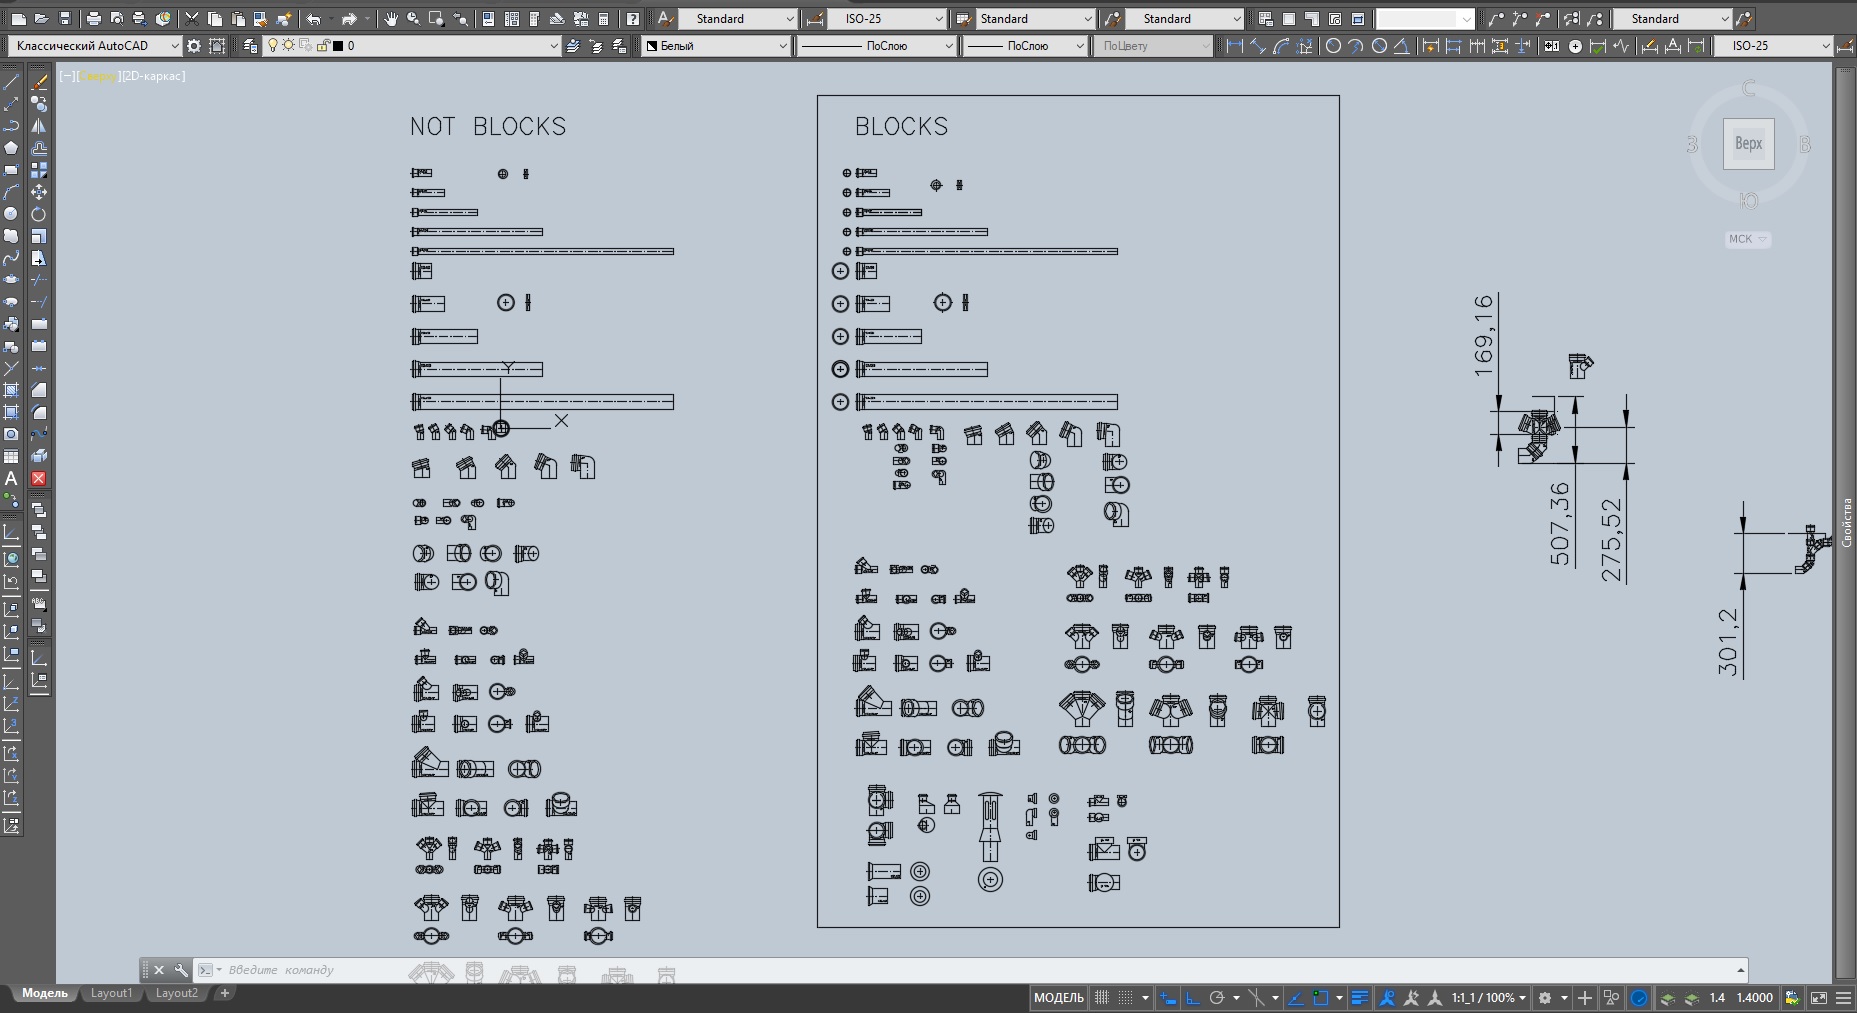This screenshot has width=1857, height=1013.
Task: Expand the Белый color dropdown
Action: click(782, 46)
